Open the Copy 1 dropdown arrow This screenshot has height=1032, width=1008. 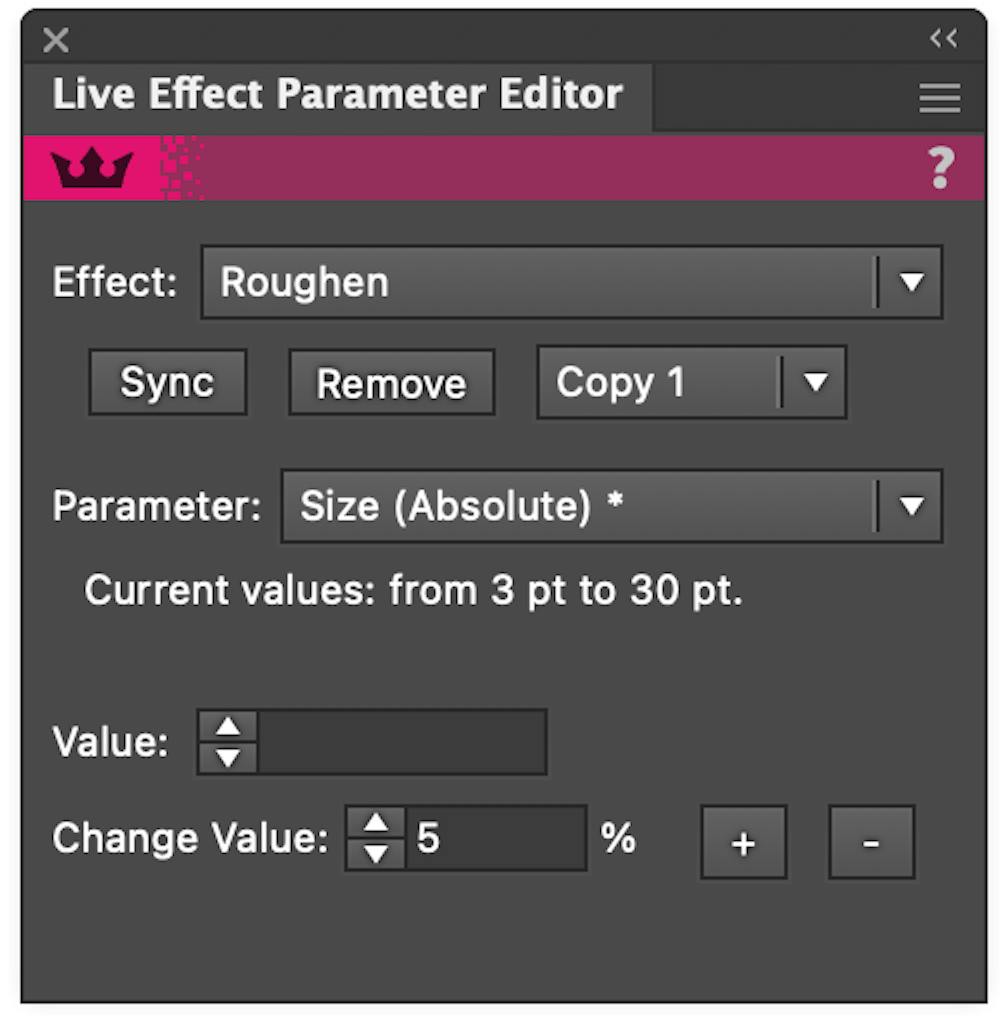[x=815, y=382]
